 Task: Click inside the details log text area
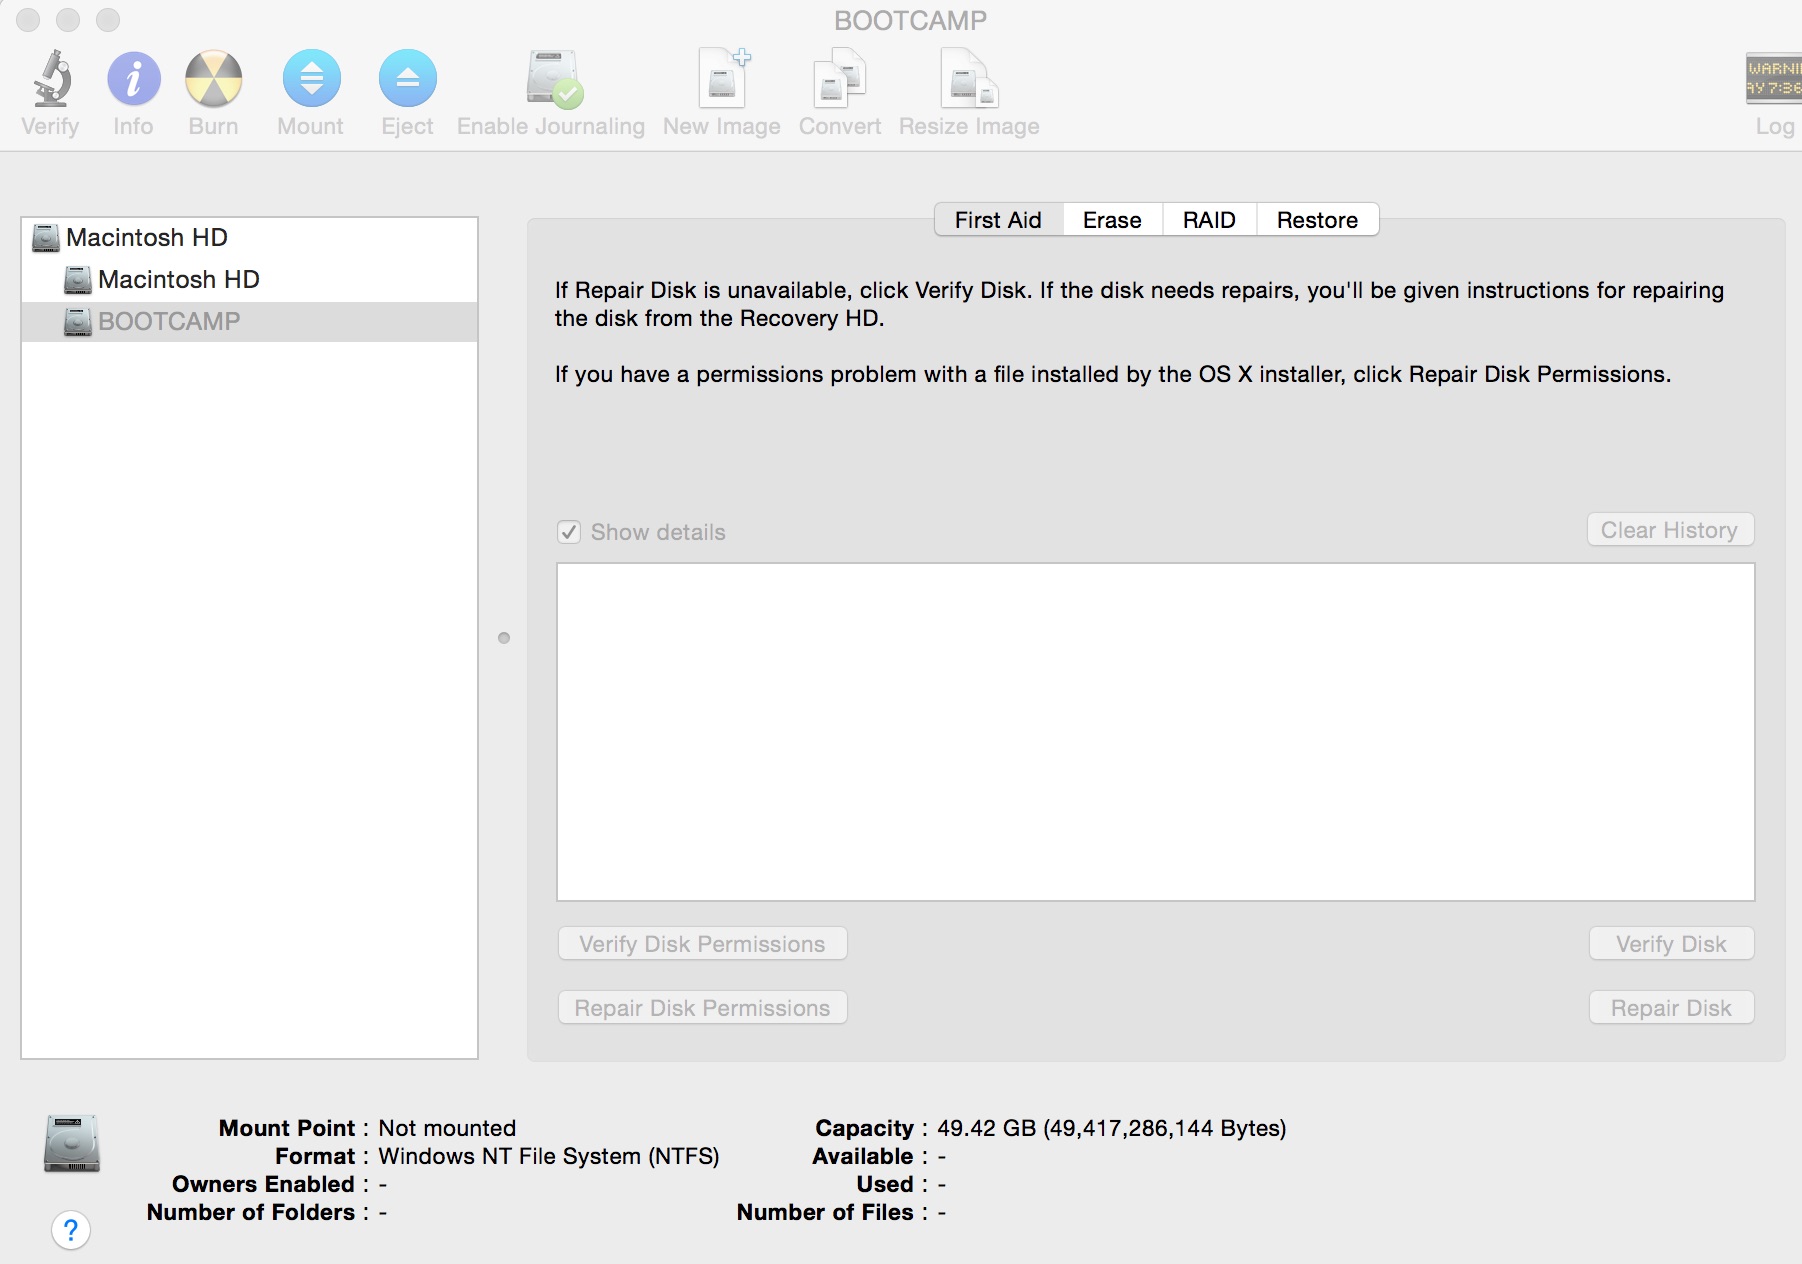(x=1155, y=732)
